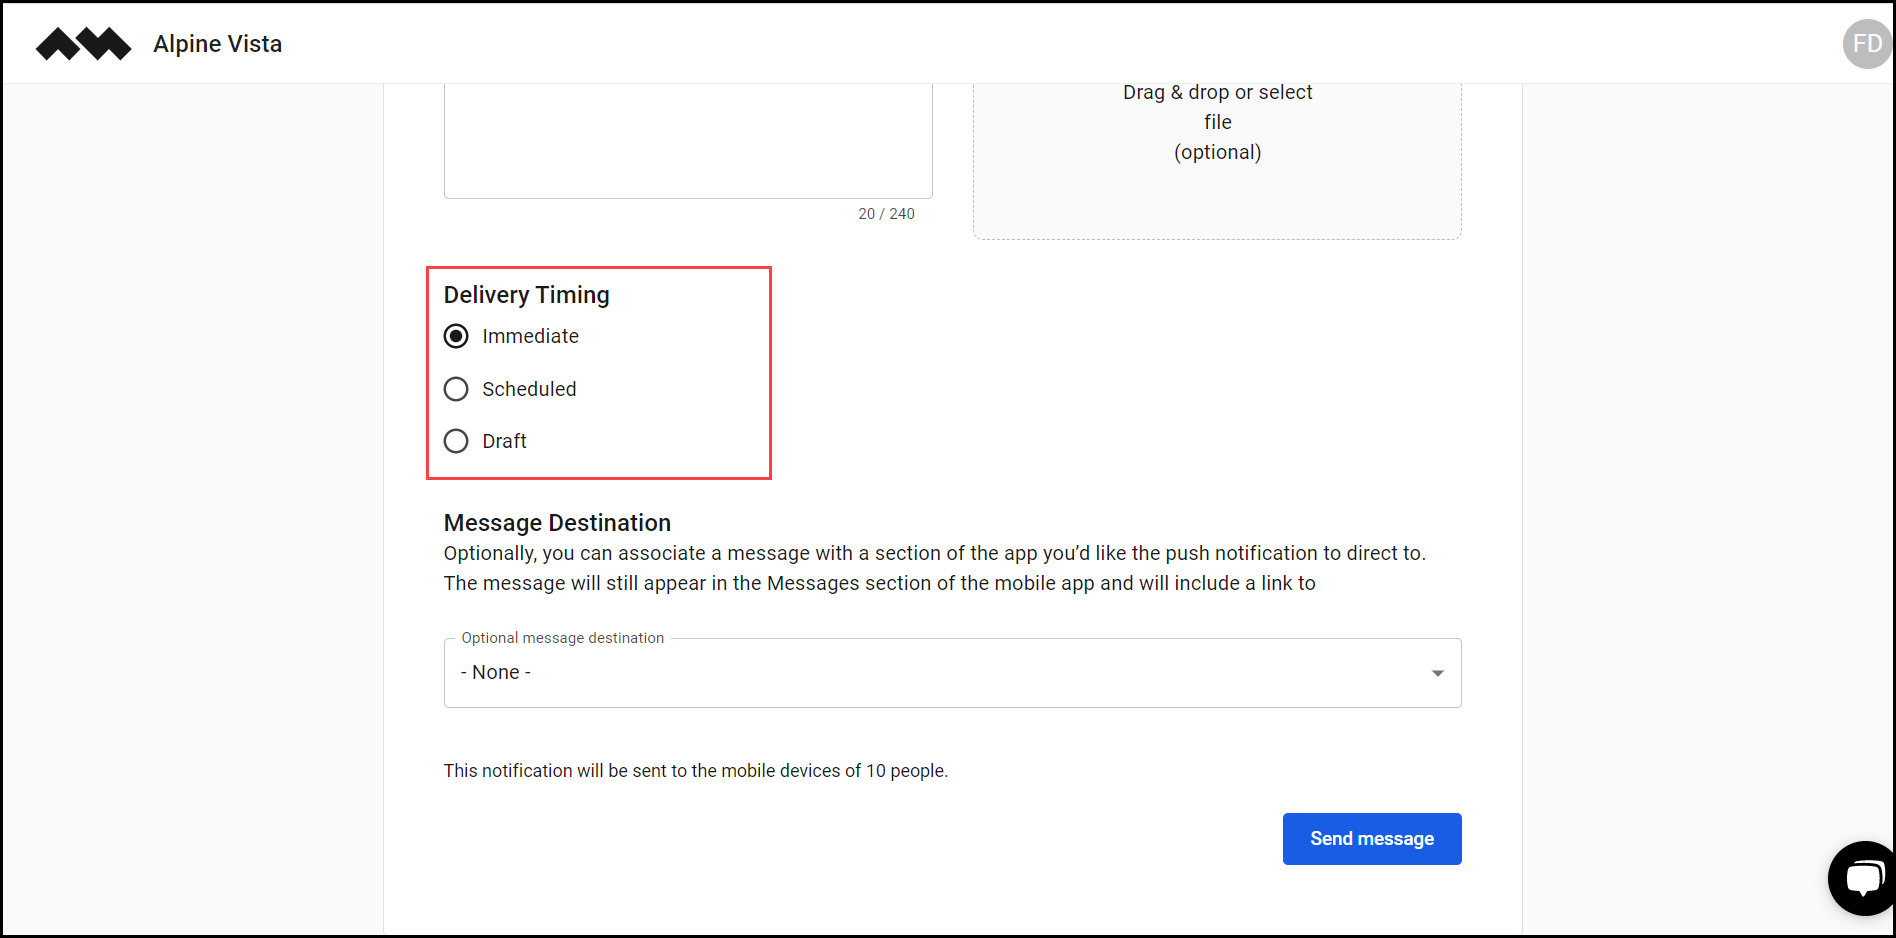Click the Message Destination heading

coord(557,522)
